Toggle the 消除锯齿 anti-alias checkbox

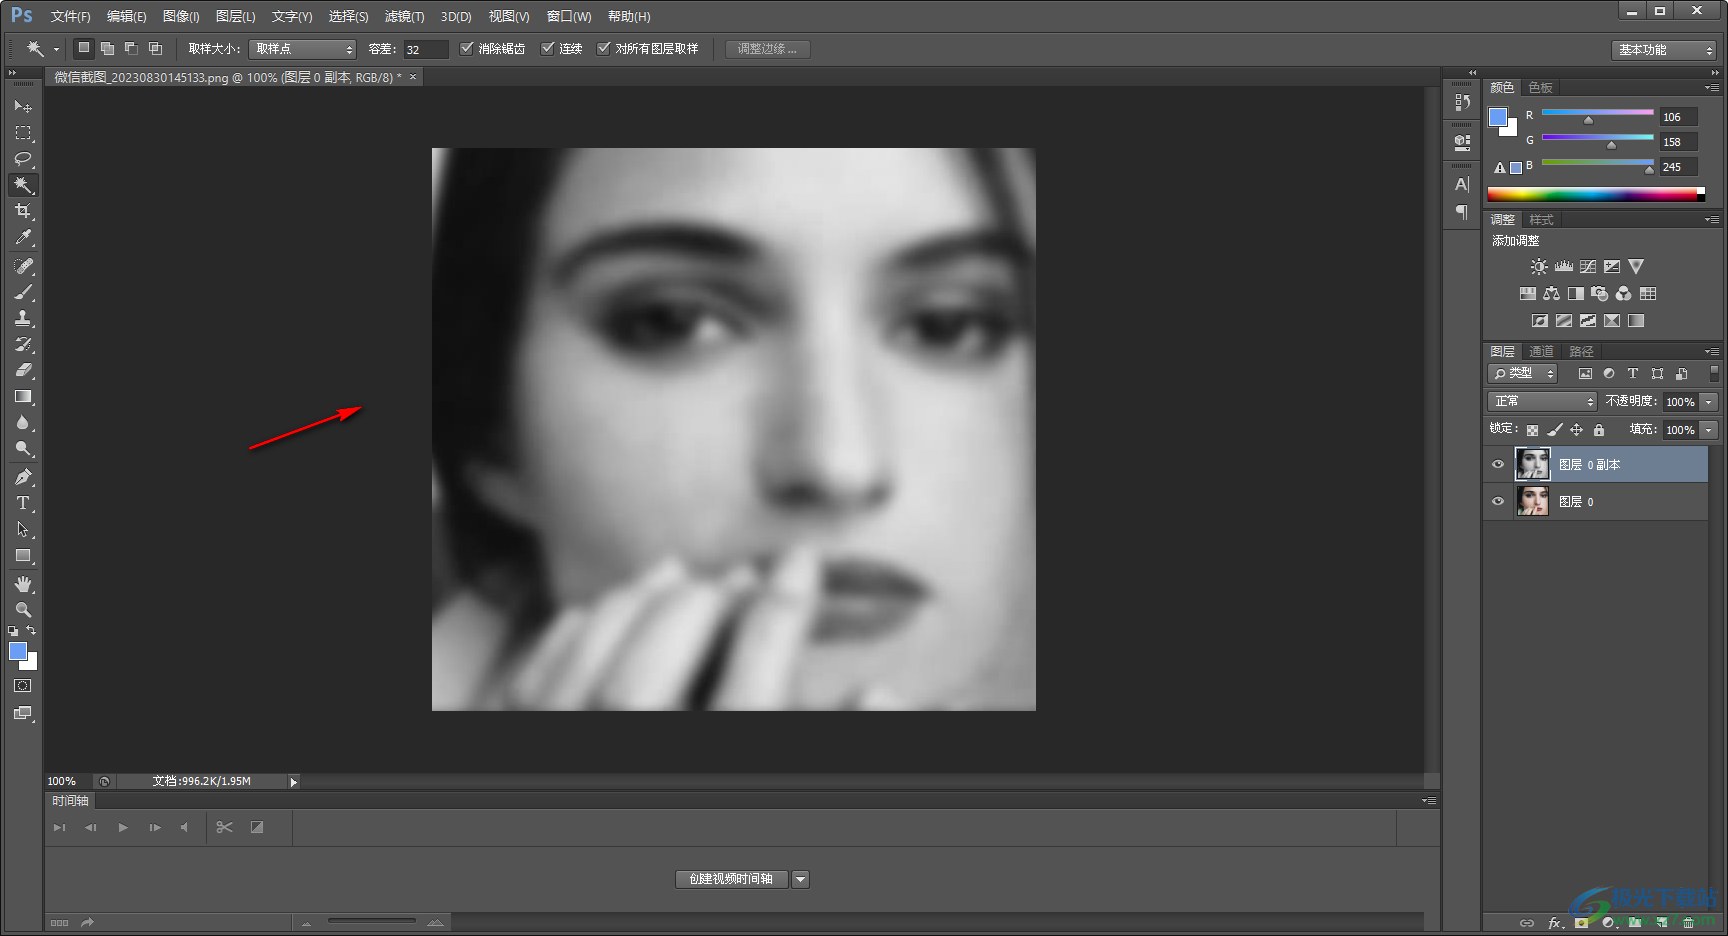coord(466,48)
